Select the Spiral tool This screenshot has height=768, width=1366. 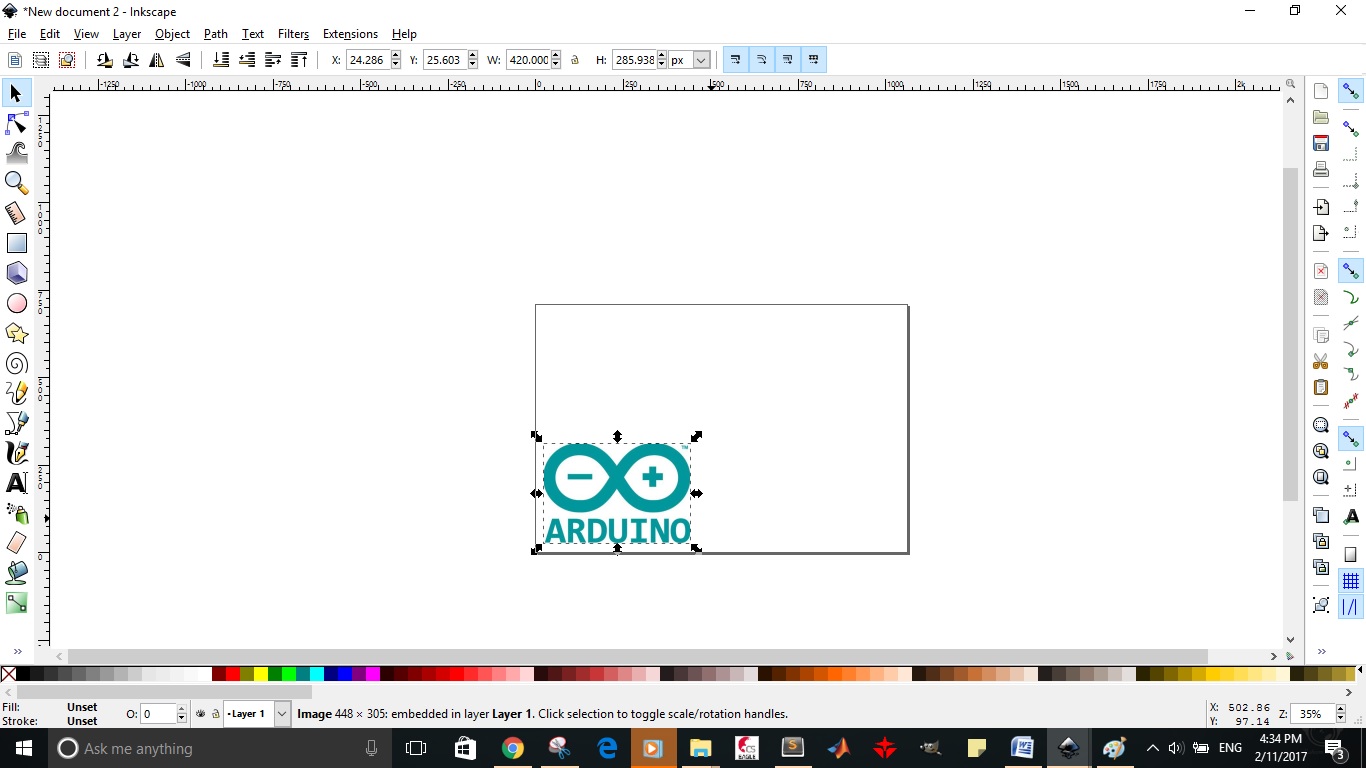(x=17, y=363)
